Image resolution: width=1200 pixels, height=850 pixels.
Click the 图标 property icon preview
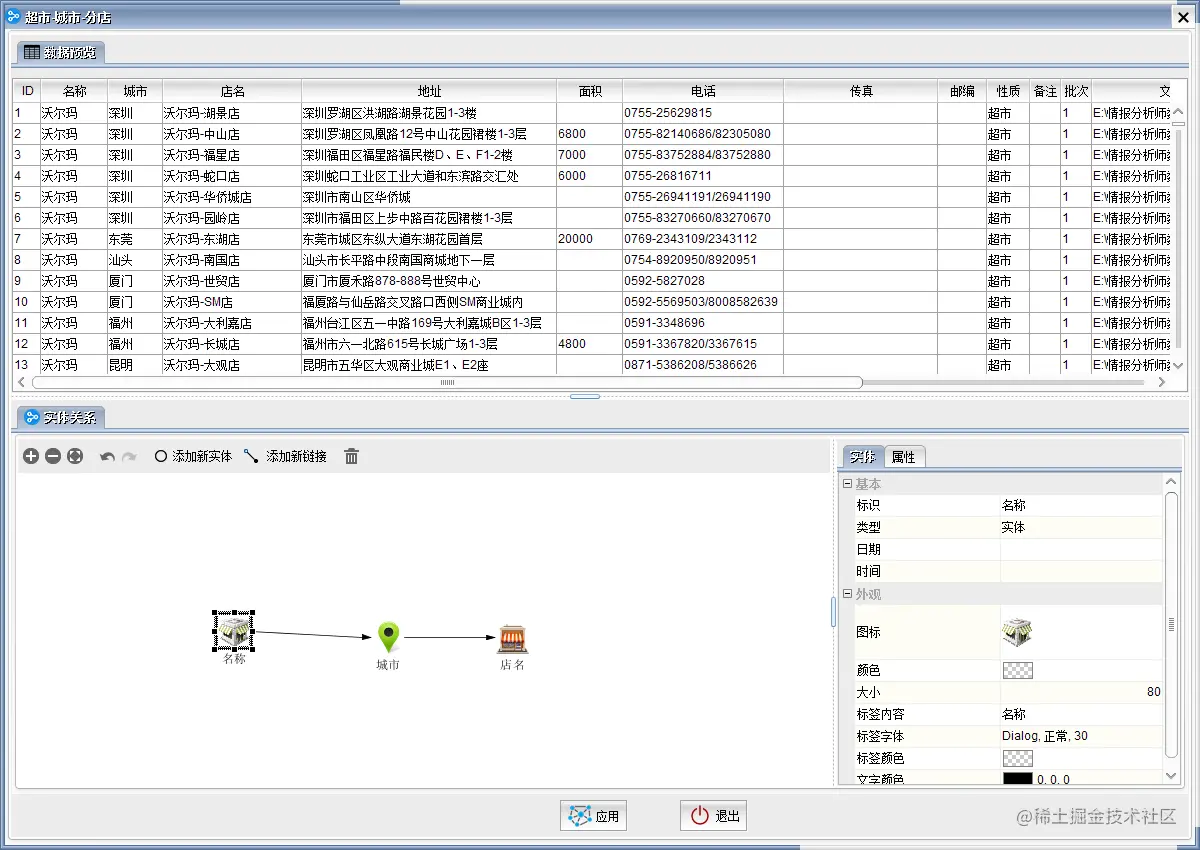[x=1017, y=632]
